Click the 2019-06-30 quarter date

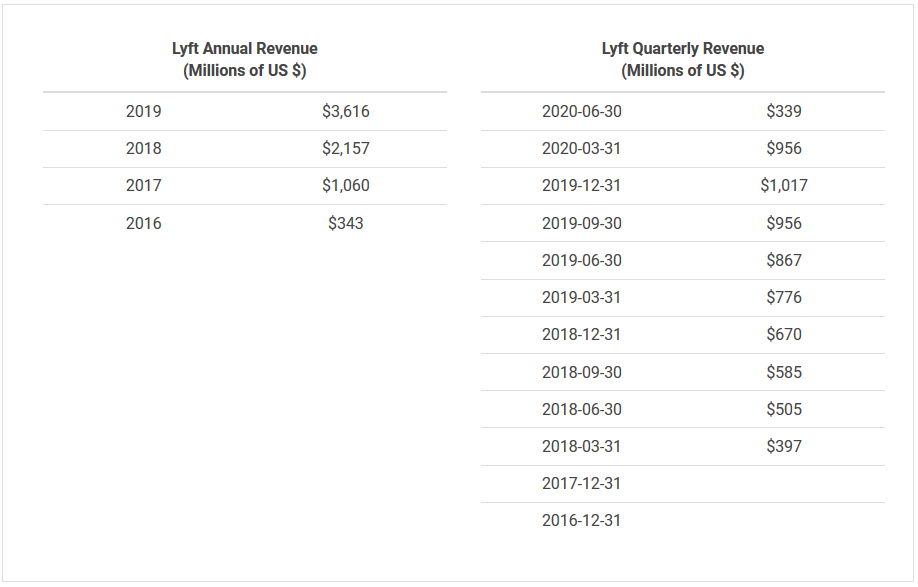(581, 260)
